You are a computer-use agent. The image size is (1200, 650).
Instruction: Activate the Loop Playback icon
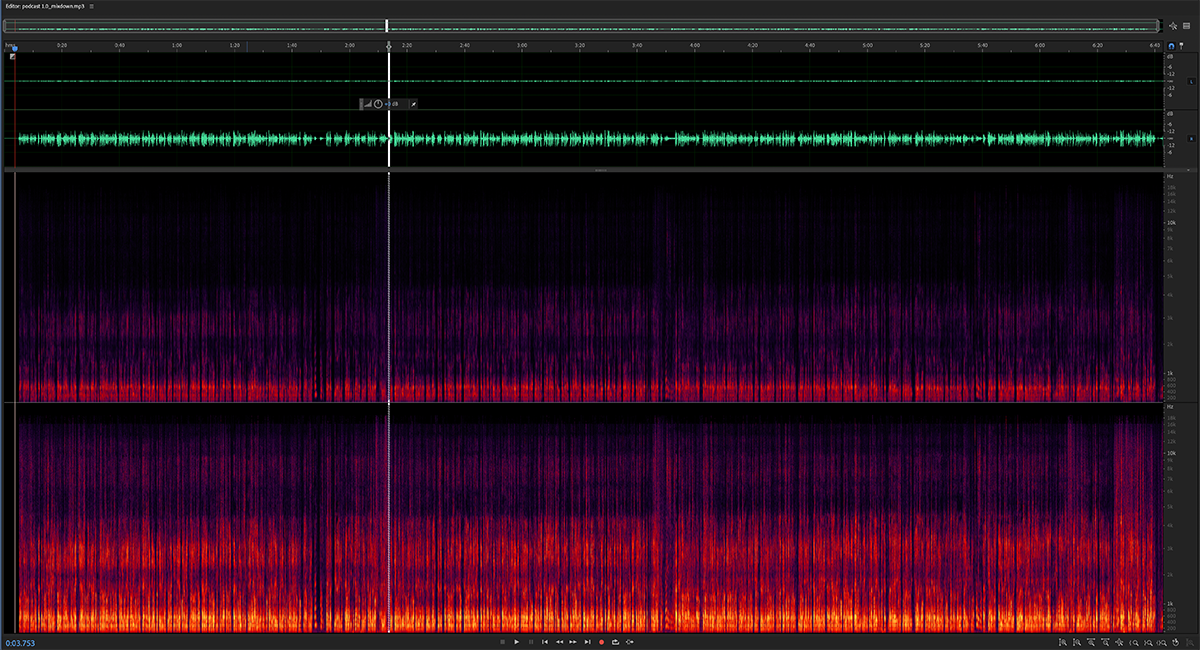point(615,642)
